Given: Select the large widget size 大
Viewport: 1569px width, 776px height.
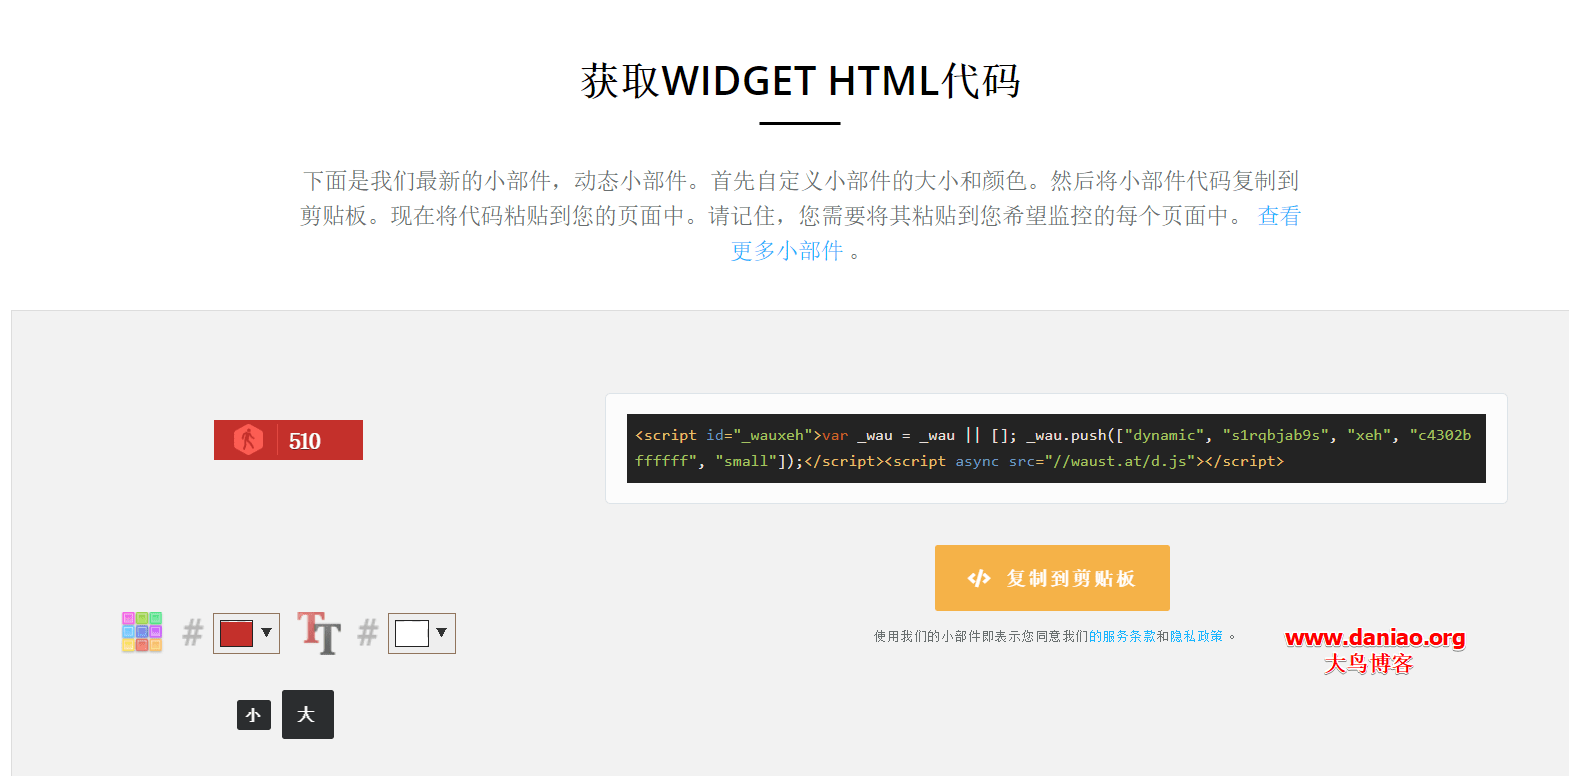Looking at the screenshot, I should click(308, 714).
